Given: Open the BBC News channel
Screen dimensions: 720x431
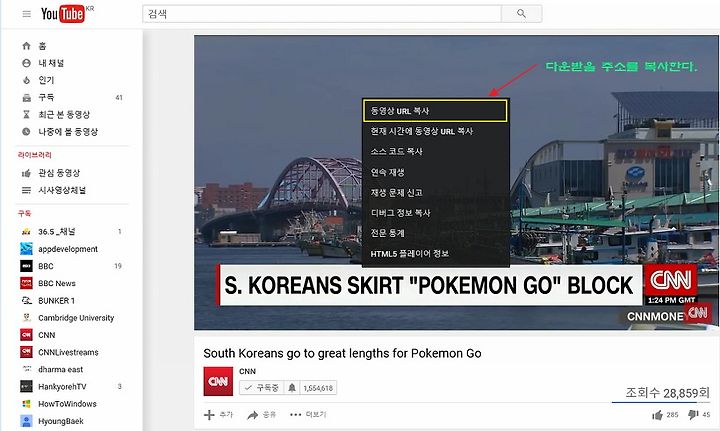Looking at the screenshot, I should coord(57,283).
